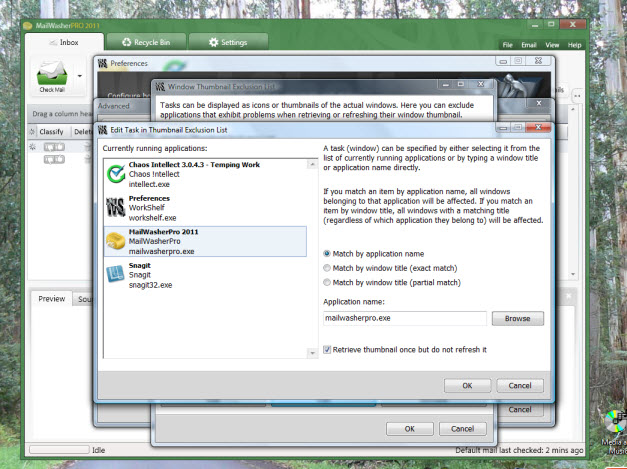The image size is (627, 469).
Task: Choose Match by window title (partial match)
Action: pos(328,283)
